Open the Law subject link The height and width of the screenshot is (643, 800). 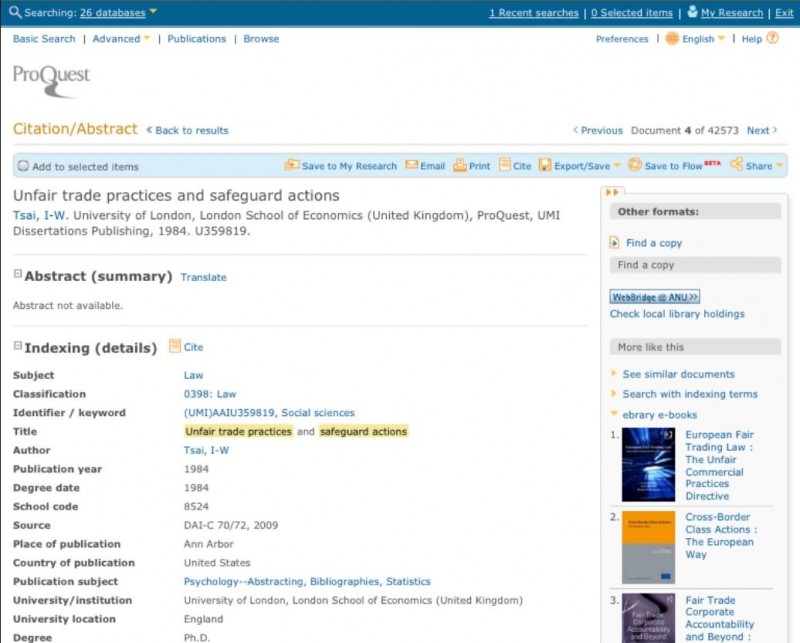(x=193, y=376)
